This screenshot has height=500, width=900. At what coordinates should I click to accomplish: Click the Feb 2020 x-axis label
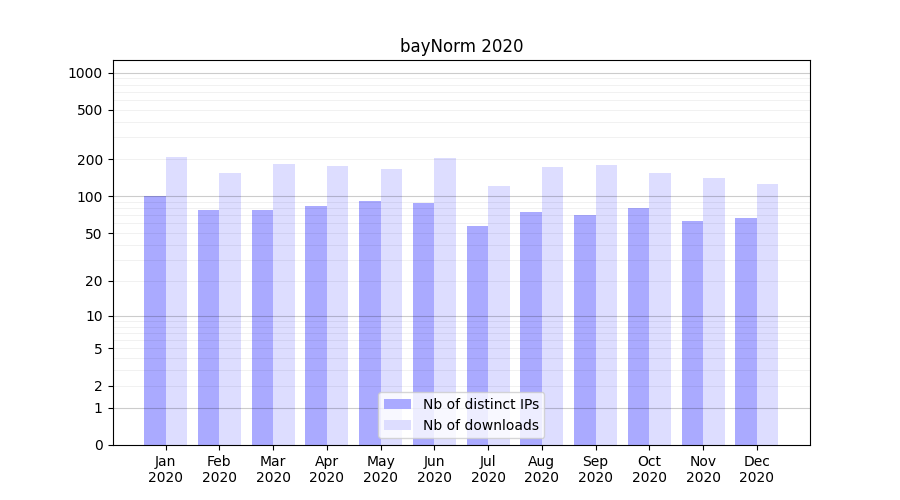click(x=219, y=469)
